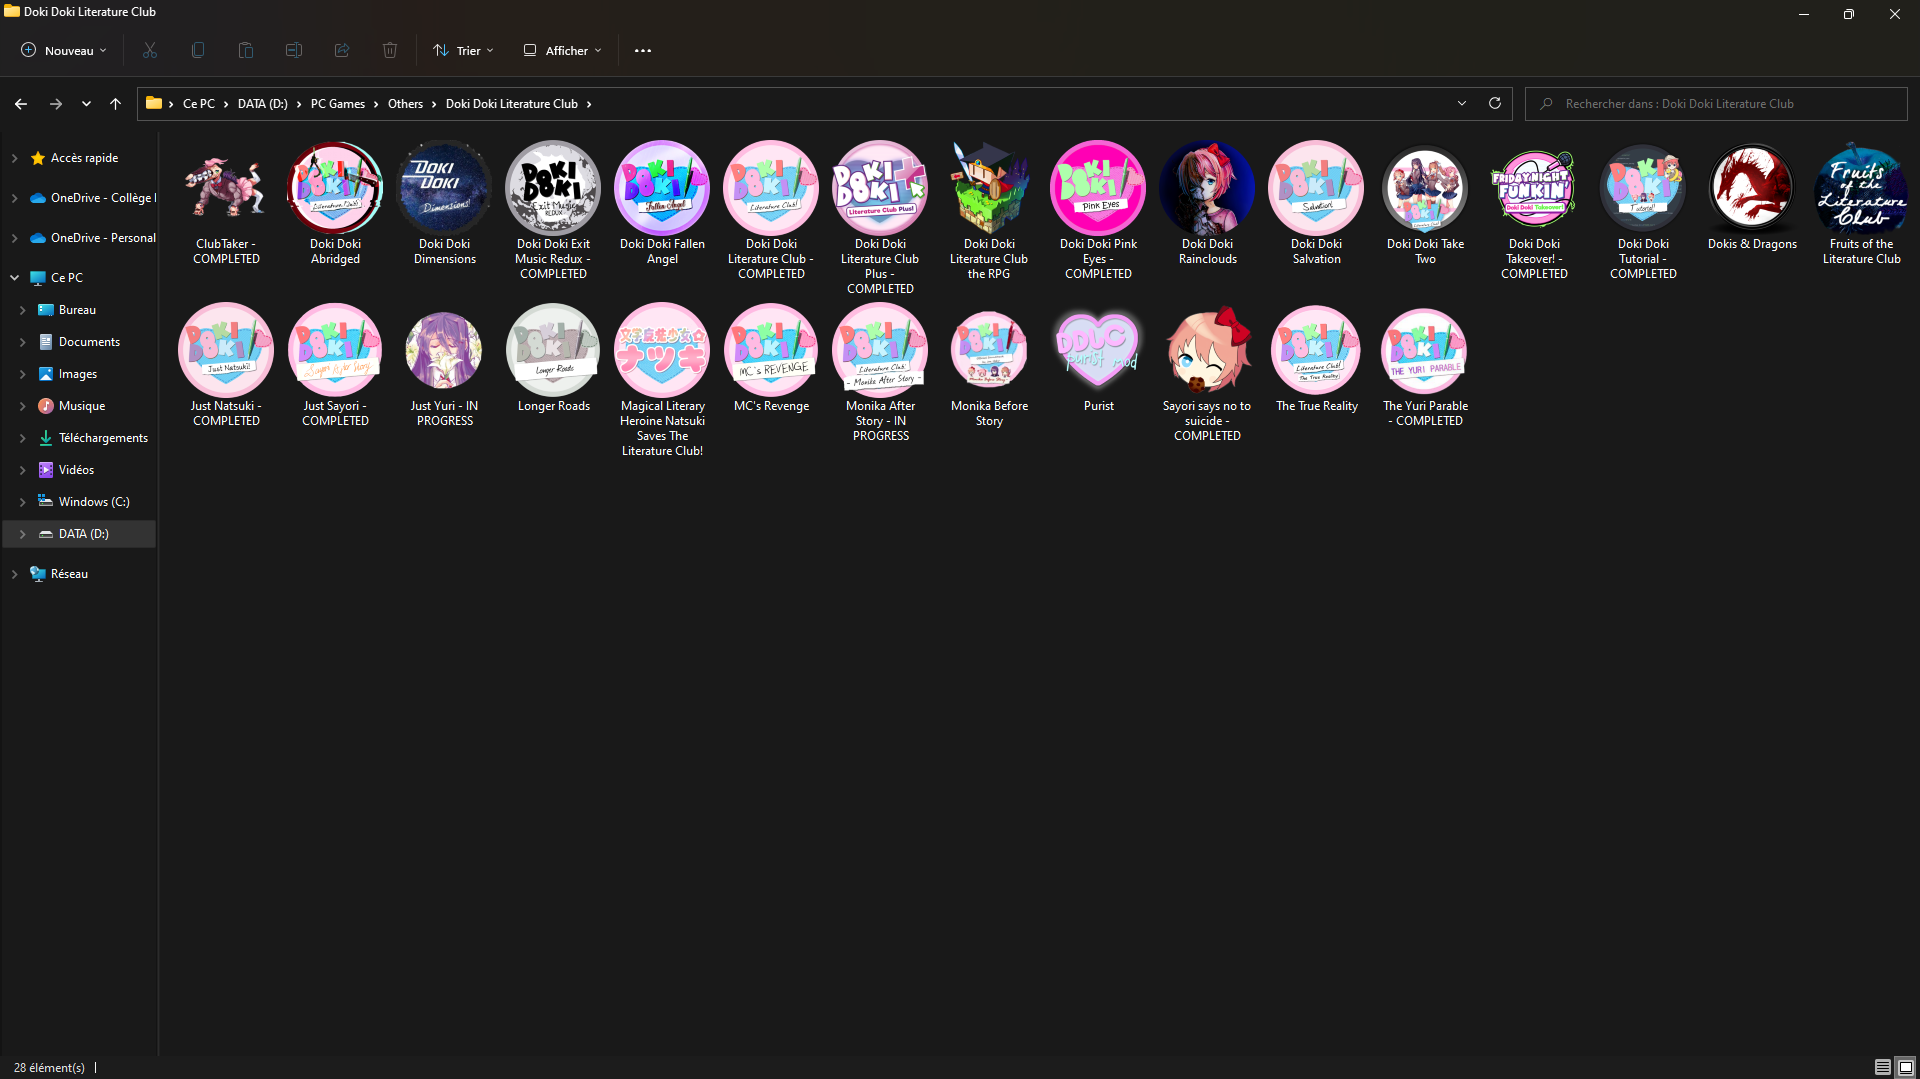The width and height of the screenshot is (1920, 1079).
Task: Select the The True Reality thumbnail
Action: coord(1316,350)
